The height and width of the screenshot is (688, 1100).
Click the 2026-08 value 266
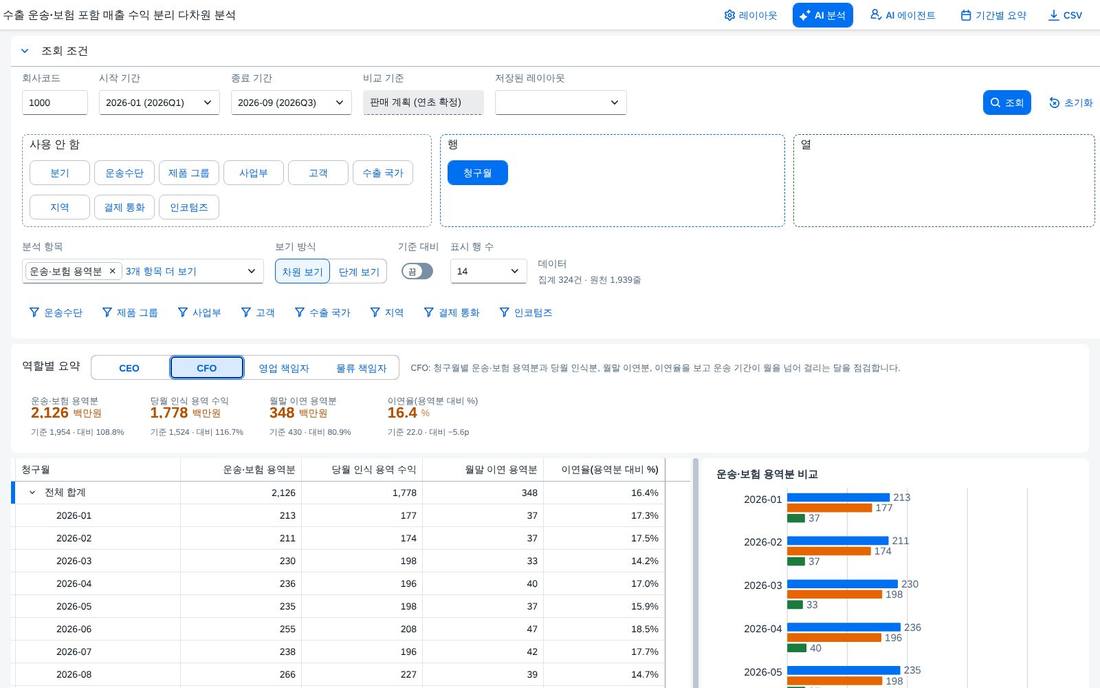[x=287, y=675]
